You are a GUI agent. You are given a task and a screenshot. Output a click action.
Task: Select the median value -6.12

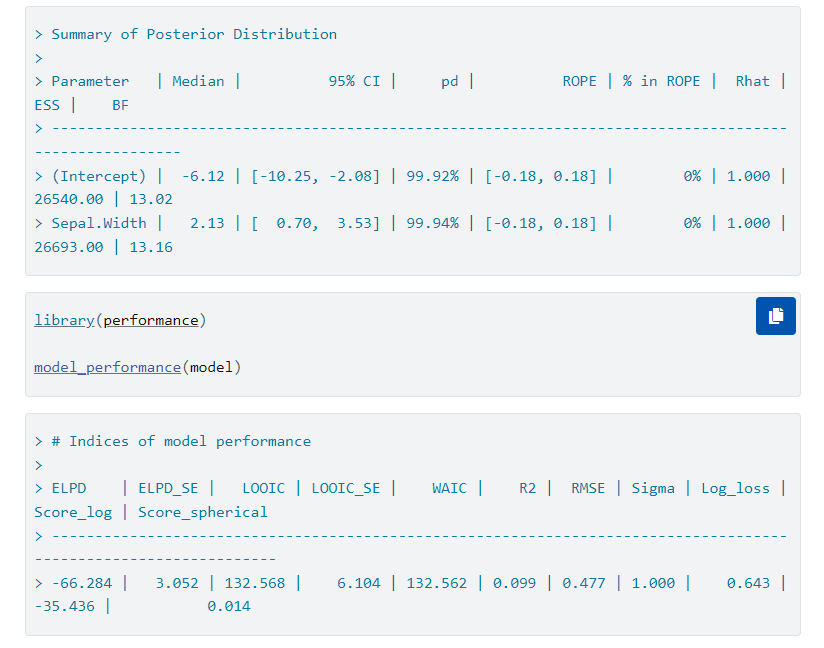[x=201, y=175]
